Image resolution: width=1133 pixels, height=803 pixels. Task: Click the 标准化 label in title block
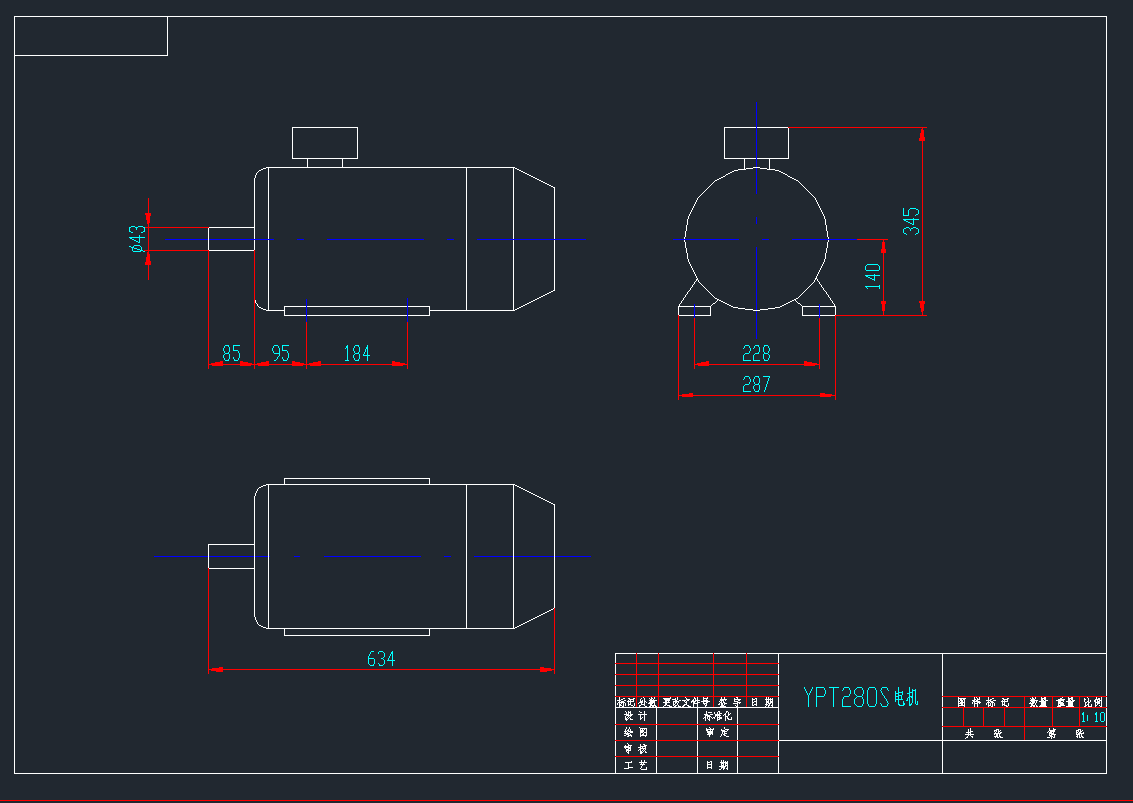pos(717,717)
